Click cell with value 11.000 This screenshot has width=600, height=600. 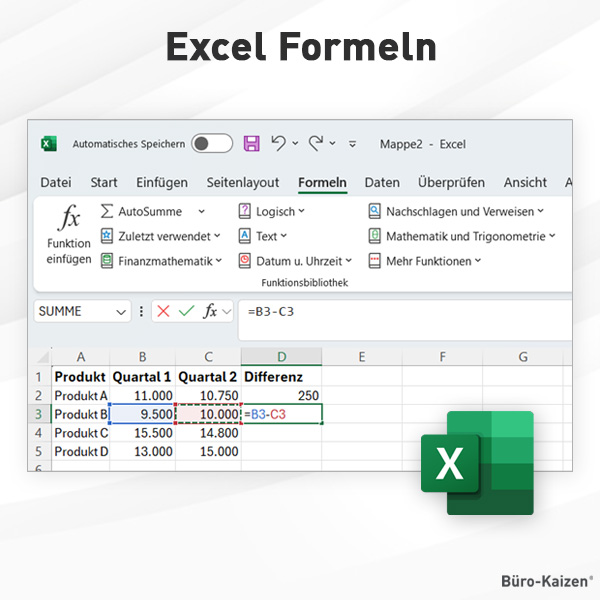(x=142, y=395)
